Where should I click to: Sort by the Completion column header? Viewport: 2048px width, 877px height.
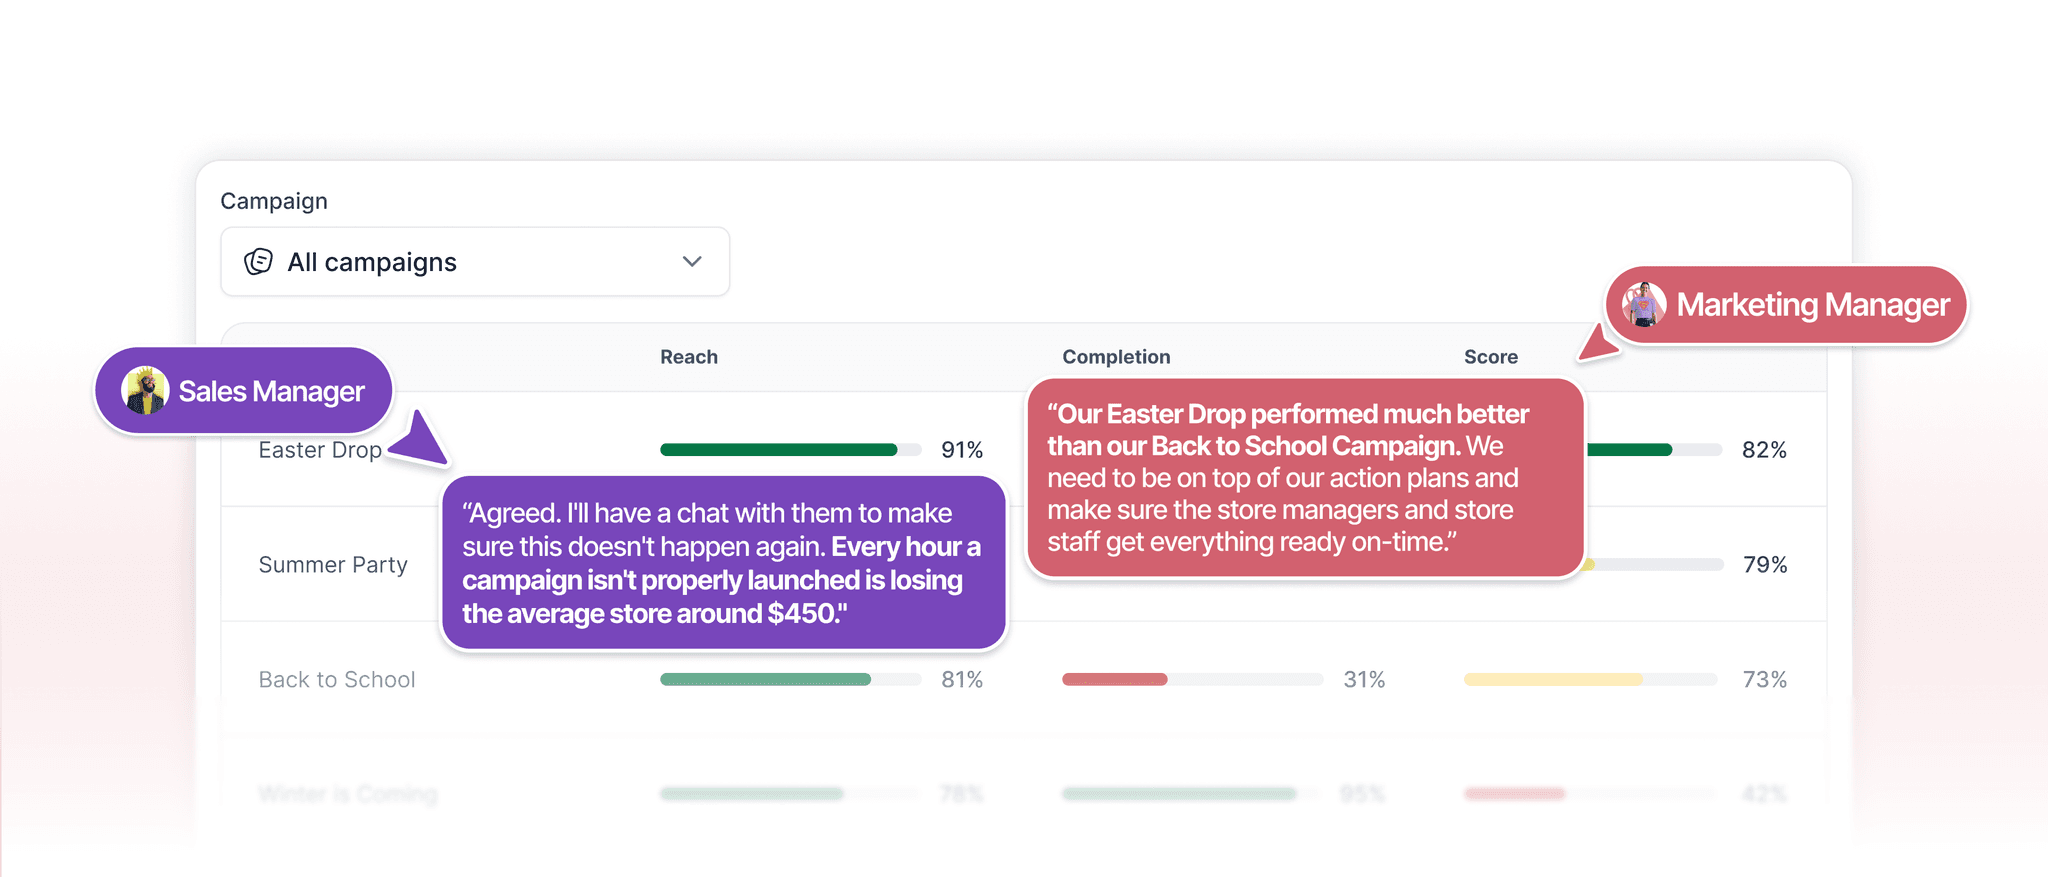[x=1116, y=357]
